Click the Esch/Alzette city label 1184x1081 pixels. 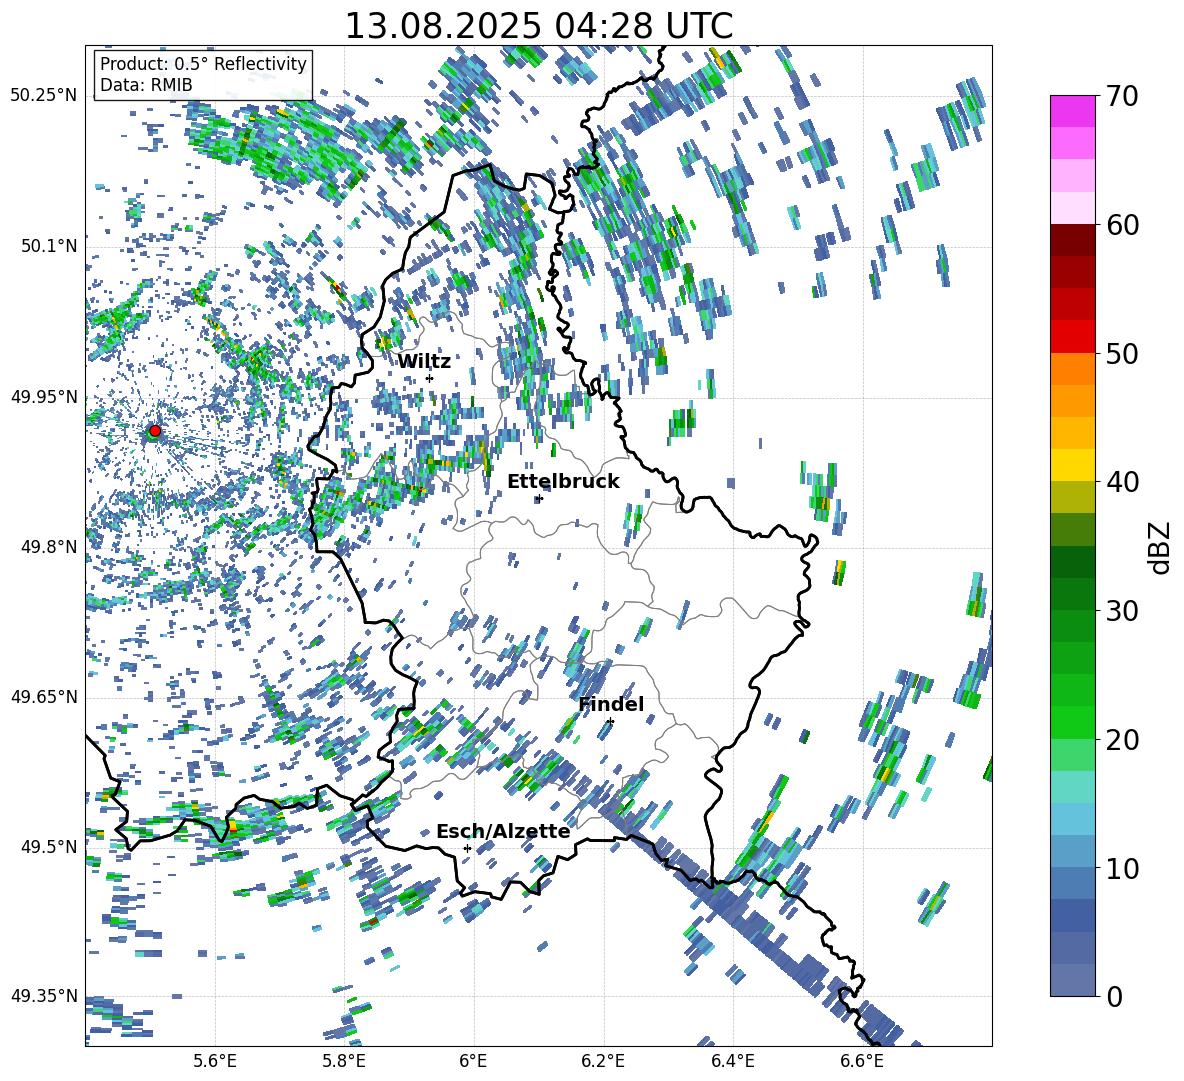point(503,831)
